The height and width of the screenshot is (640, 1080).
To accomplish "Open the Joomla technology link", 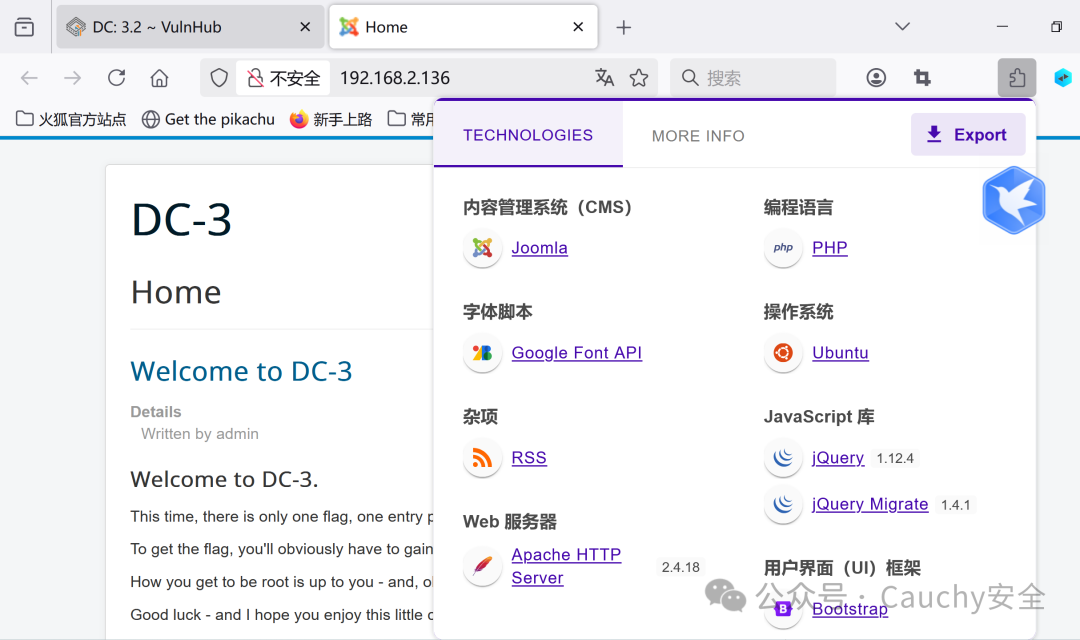I will coord(539,248).
